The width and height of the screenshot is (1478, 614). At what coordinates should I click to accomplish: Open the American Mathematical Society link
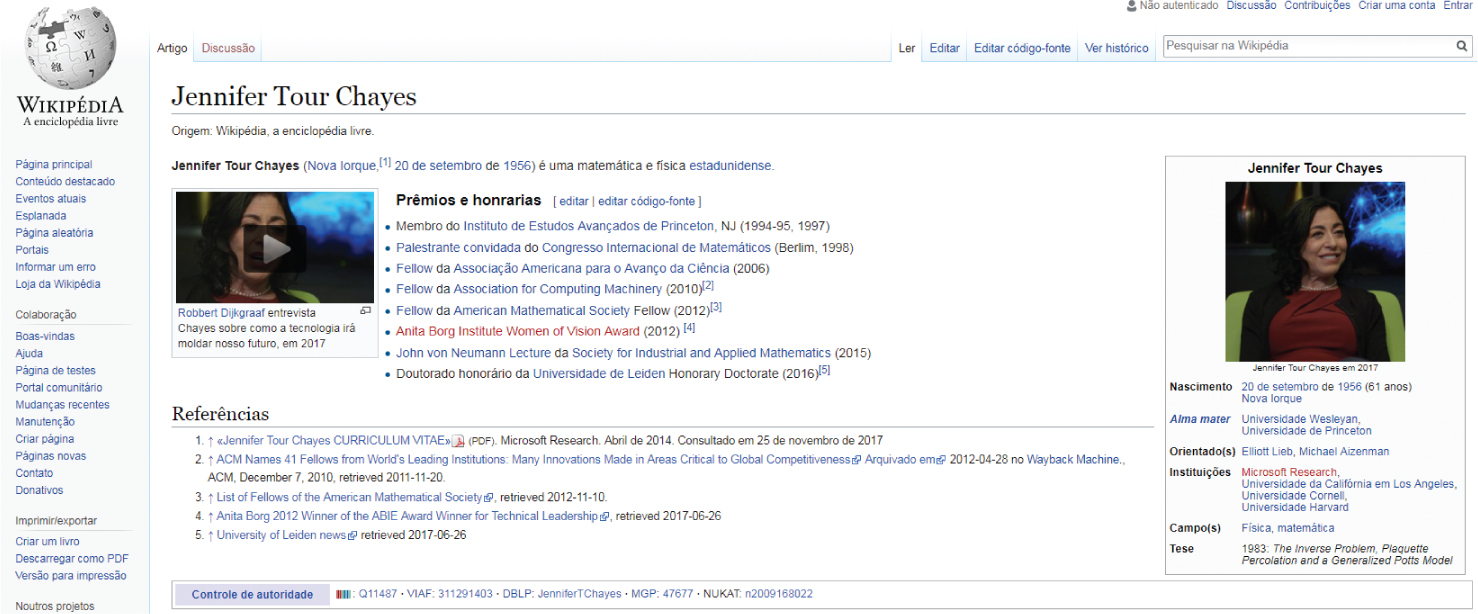click(542, 310)
